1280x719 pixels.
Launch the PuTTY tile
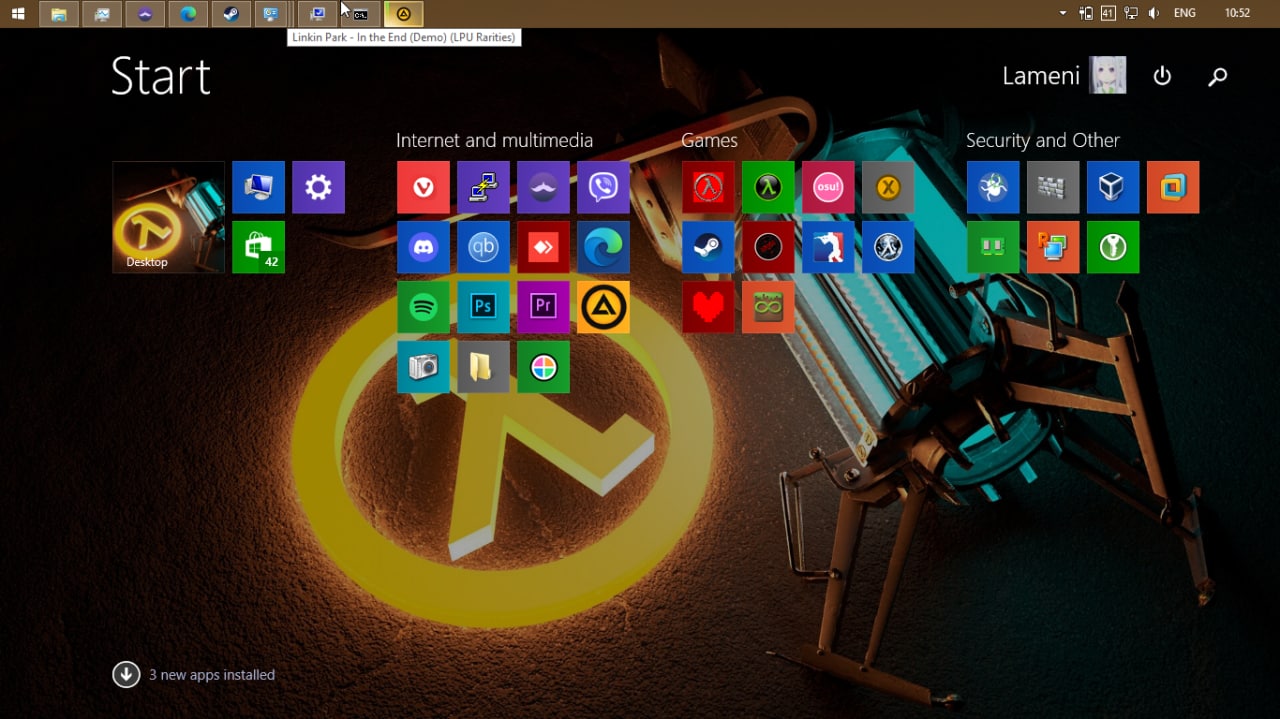click(x=483, y=187)
